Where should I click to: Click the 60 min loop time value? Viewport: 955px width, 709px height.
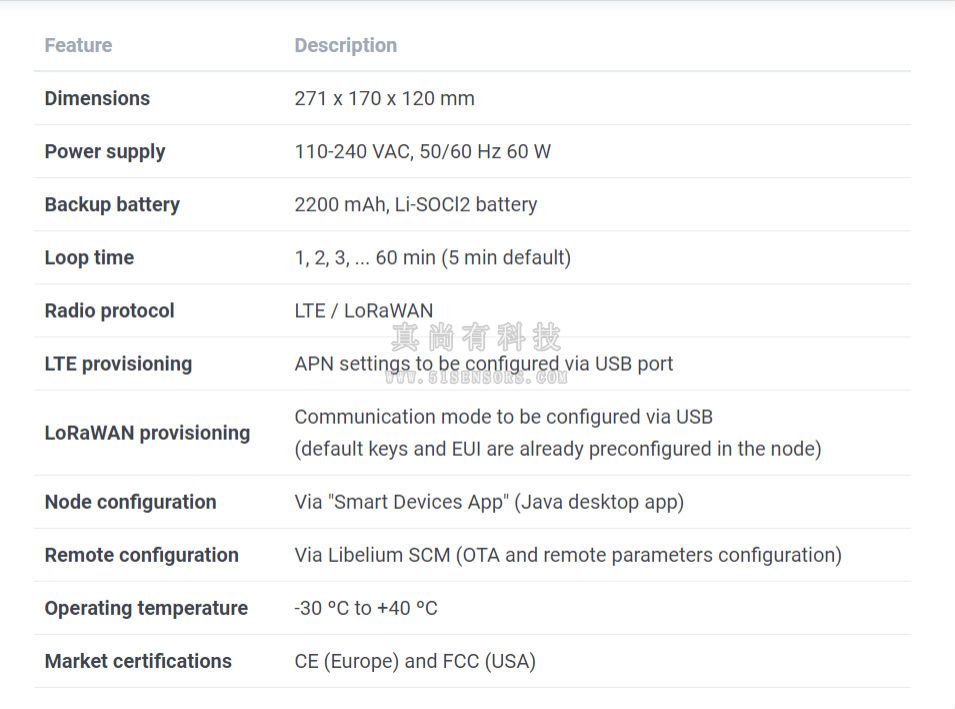[432, 258]
